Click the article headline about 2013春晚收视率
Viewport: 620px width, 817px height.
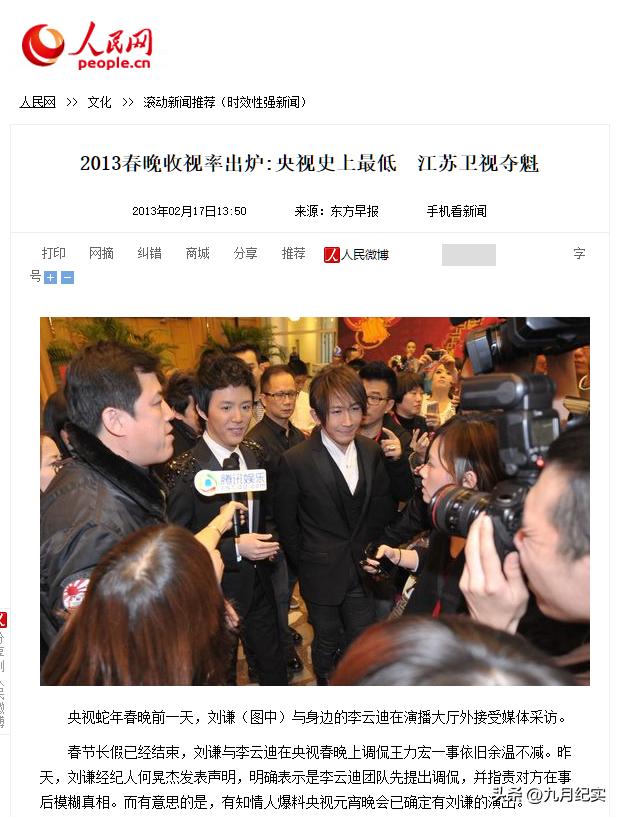click(x=309, y=163)
